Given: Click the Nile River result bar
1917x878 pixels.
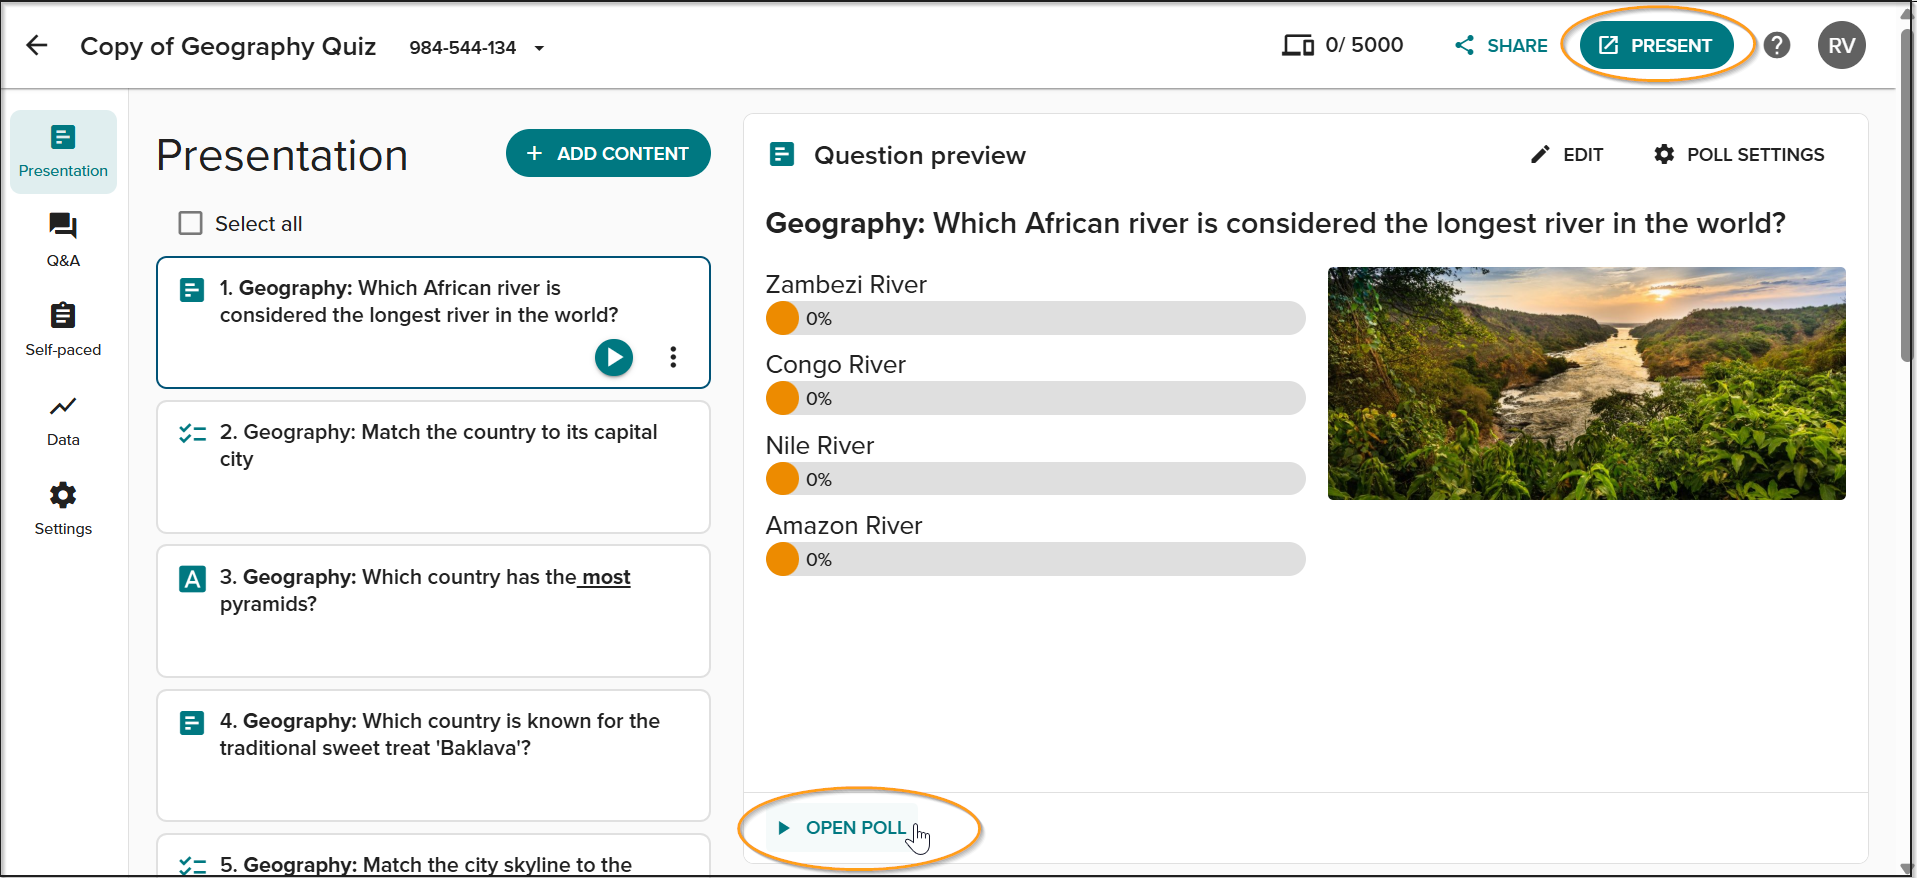Looking at the screenshot, I should [1035, 479].
